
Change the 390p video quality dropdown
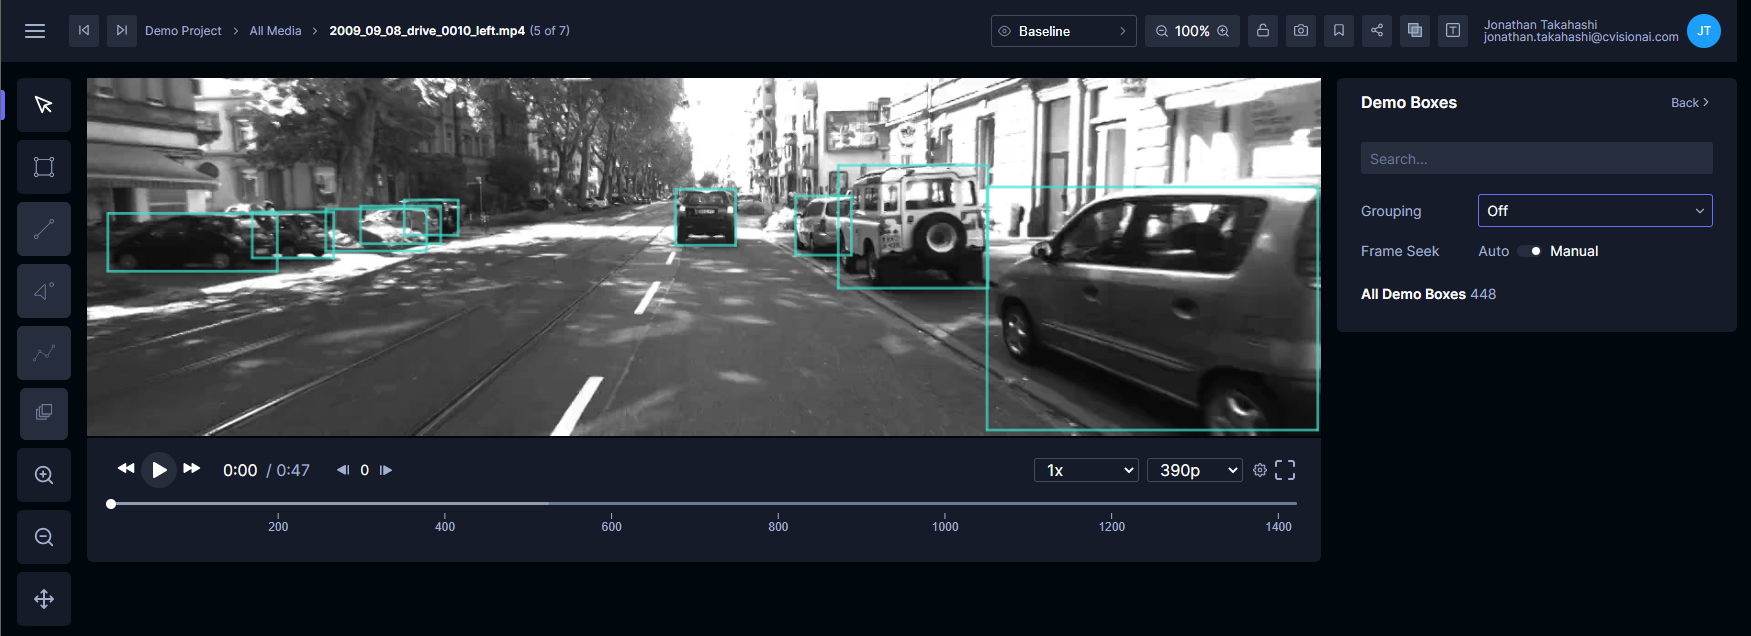(x=1194, y=470)
